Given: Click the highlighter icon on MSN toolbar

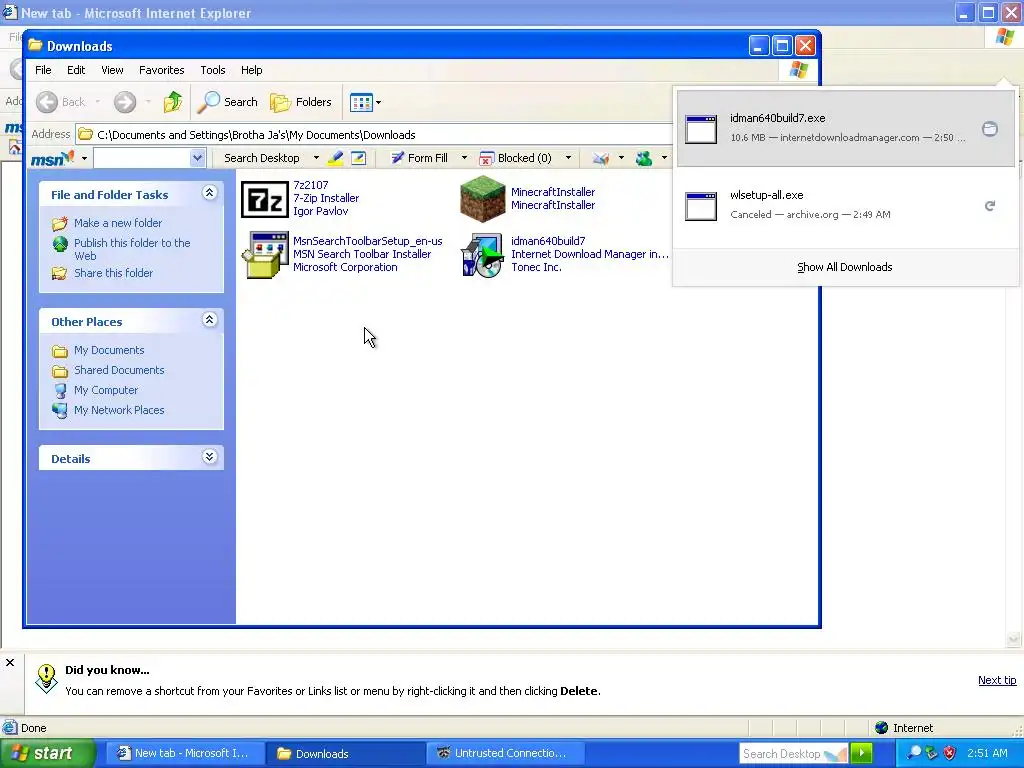Looking at the screenshot, I should 336,157.
